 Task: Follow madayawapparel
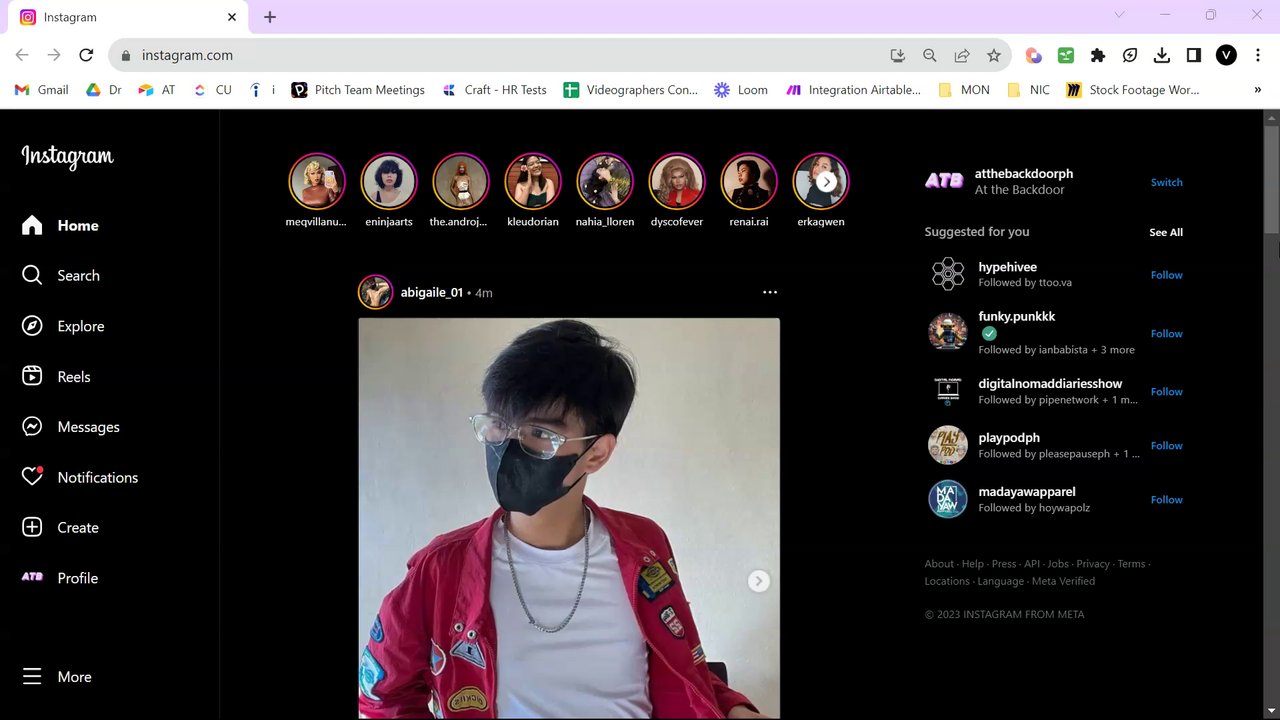(1166, 500)
